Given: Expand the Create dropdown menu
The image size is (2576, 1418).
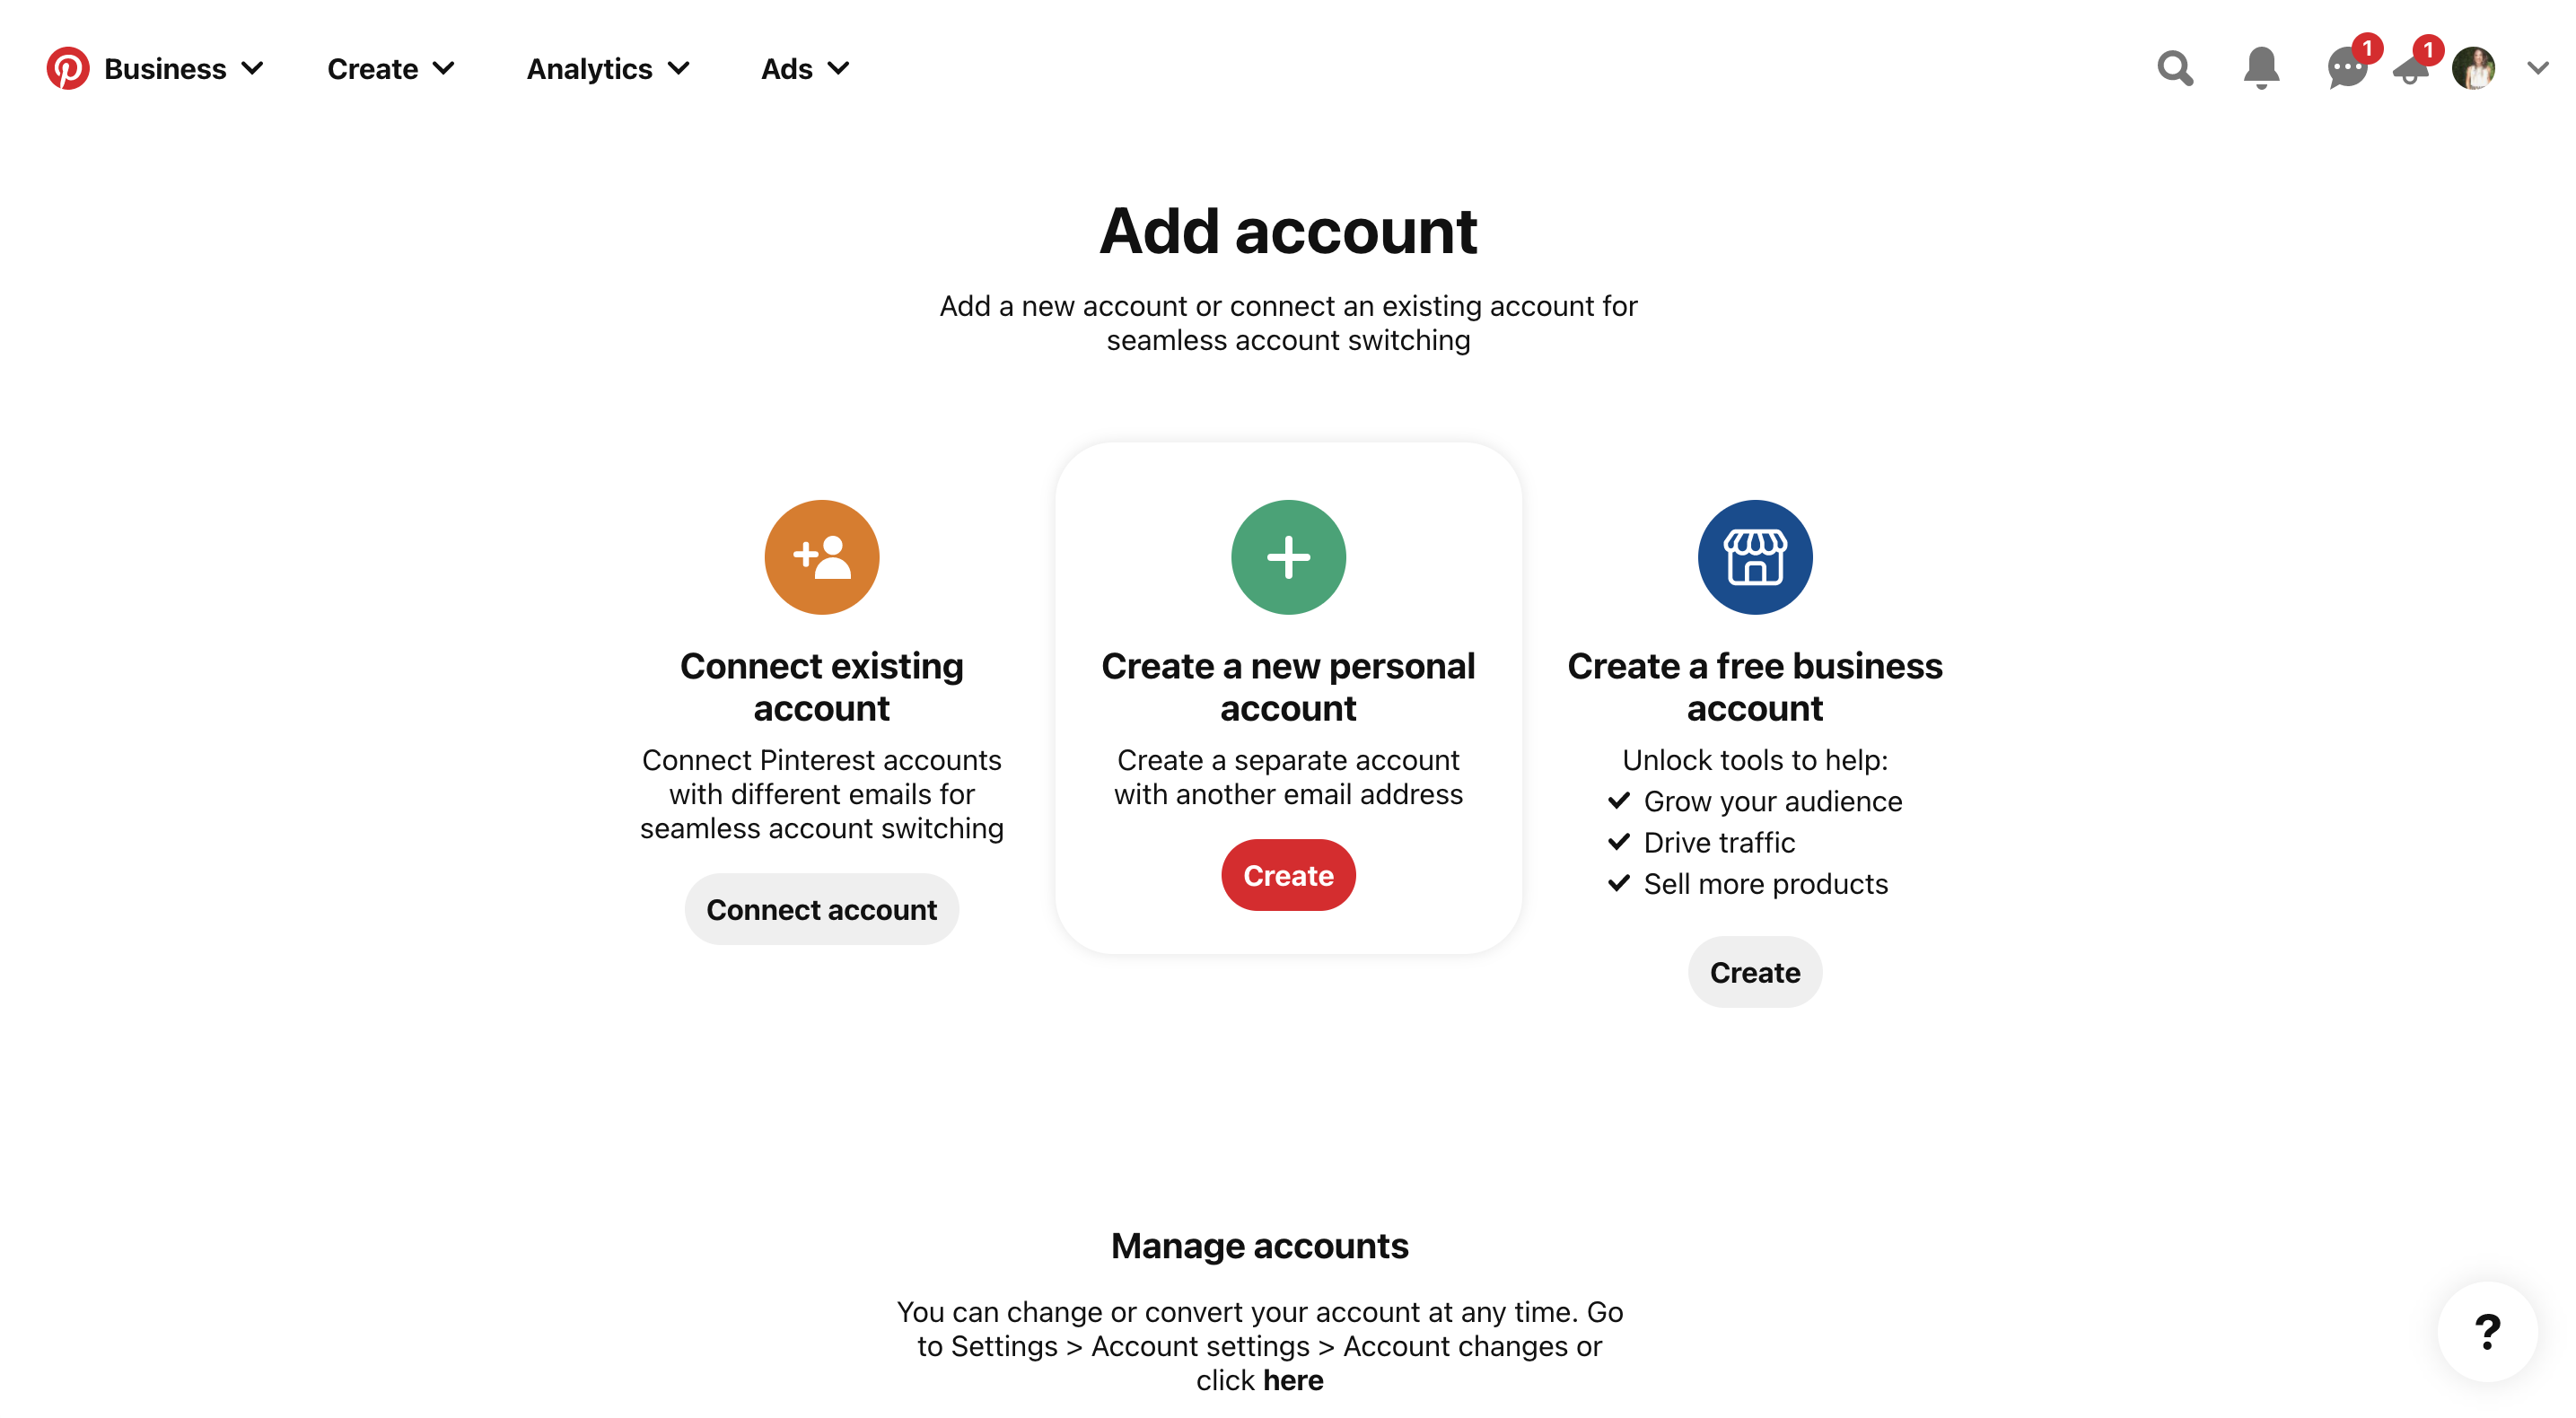Looking at the screenshot, I should pyautogui.click(x=391, y=70).
